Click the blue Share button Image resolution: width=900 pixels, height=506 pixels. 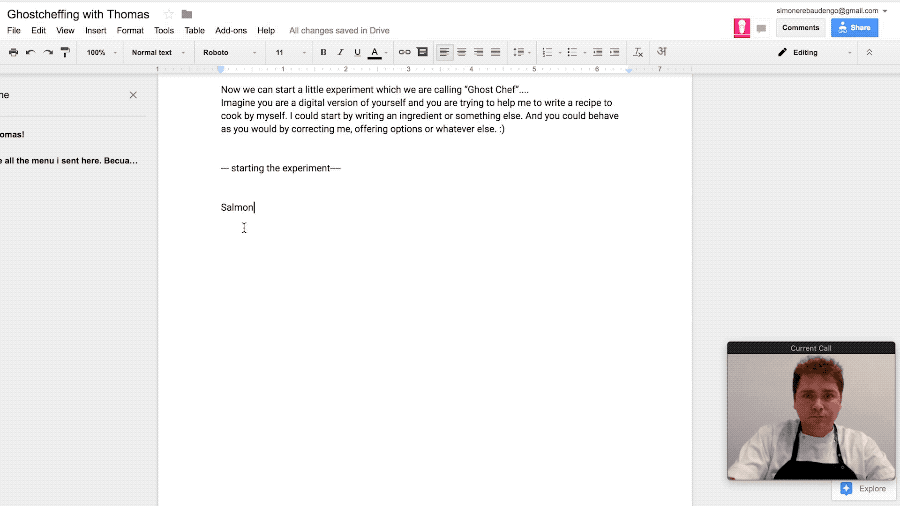854,28
